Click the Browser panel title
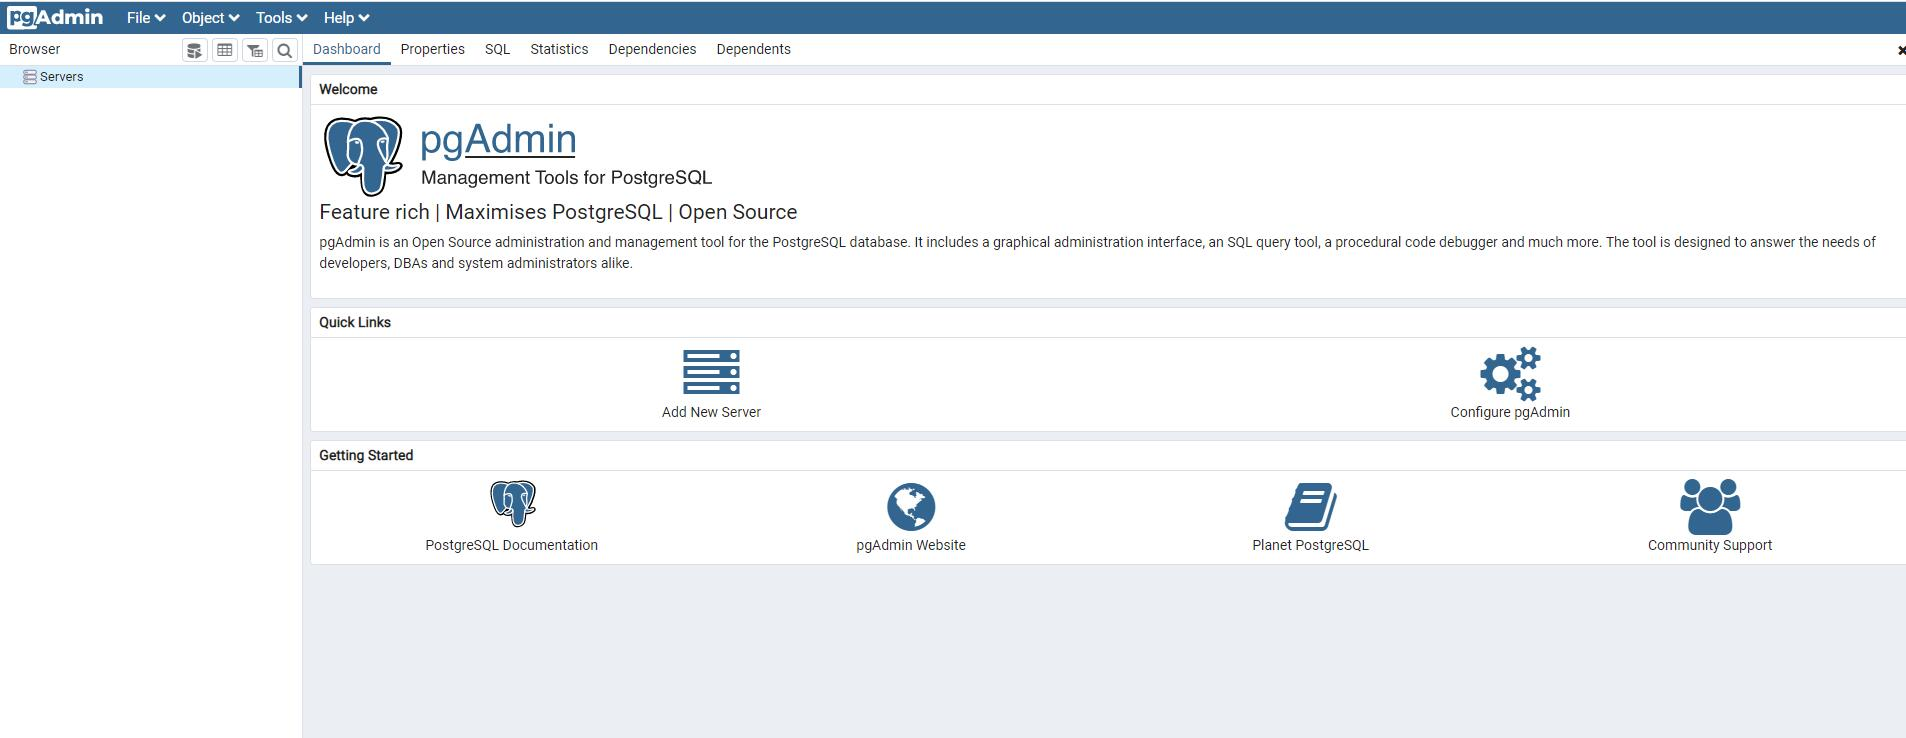Screen dimensions: 1906x738 tap(35, 49)
